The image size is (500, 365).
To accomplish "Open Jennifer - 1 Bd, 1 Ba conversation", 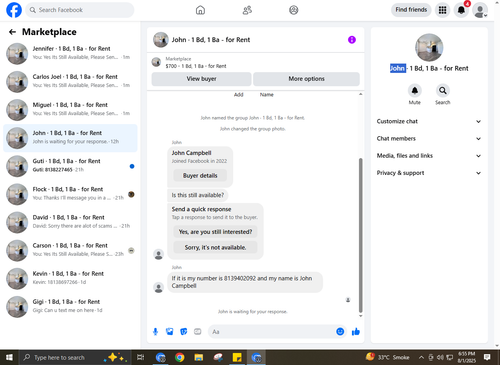I will pyautogui.click(x=70, y=53).
